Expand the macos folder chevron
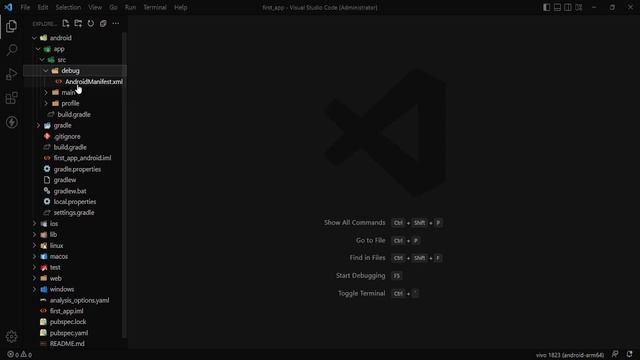Screen dimensions: 640x360 (x=34, y=257)
